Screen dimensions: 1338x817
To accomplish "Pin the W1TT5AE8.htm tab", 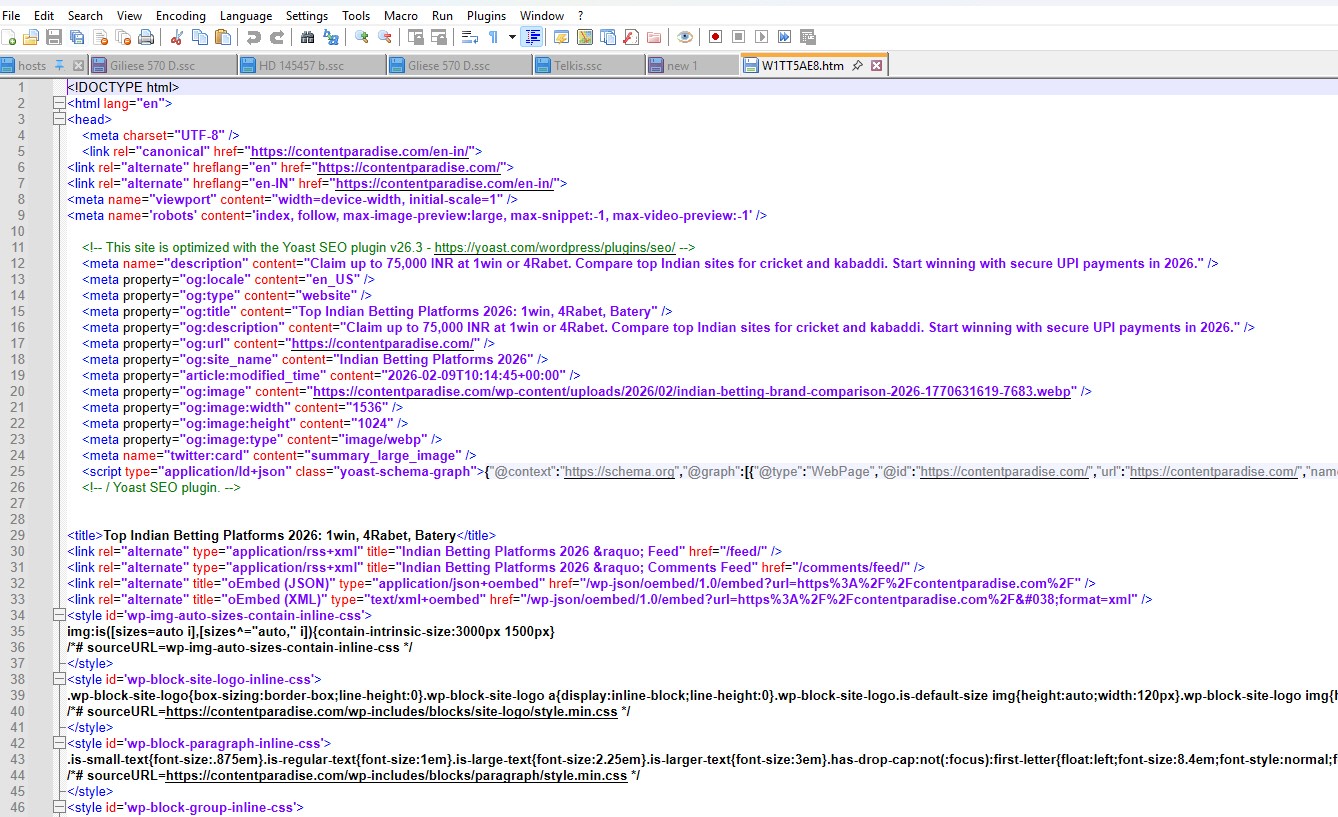I will 858,65.
